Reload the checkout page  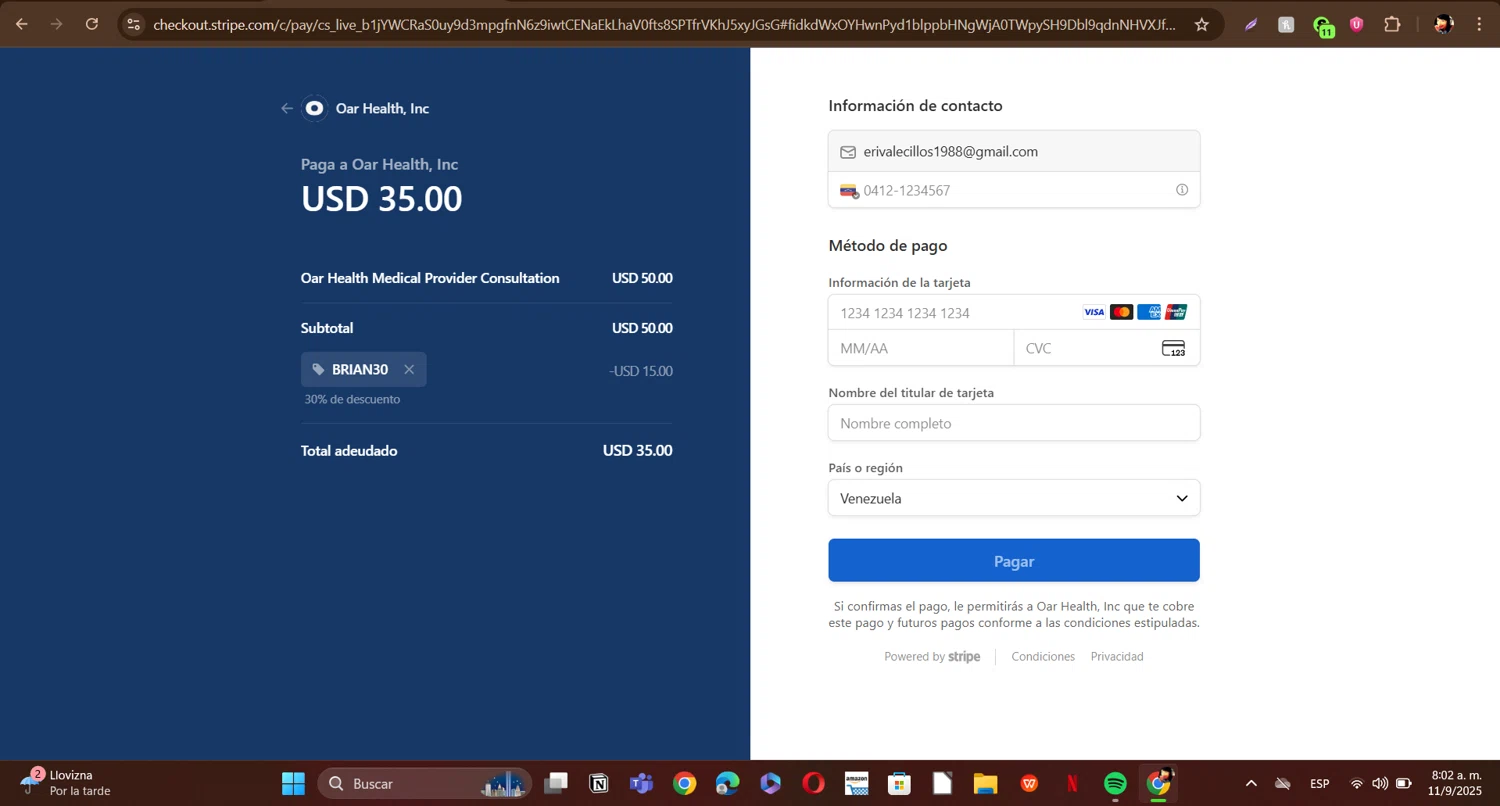92,24
